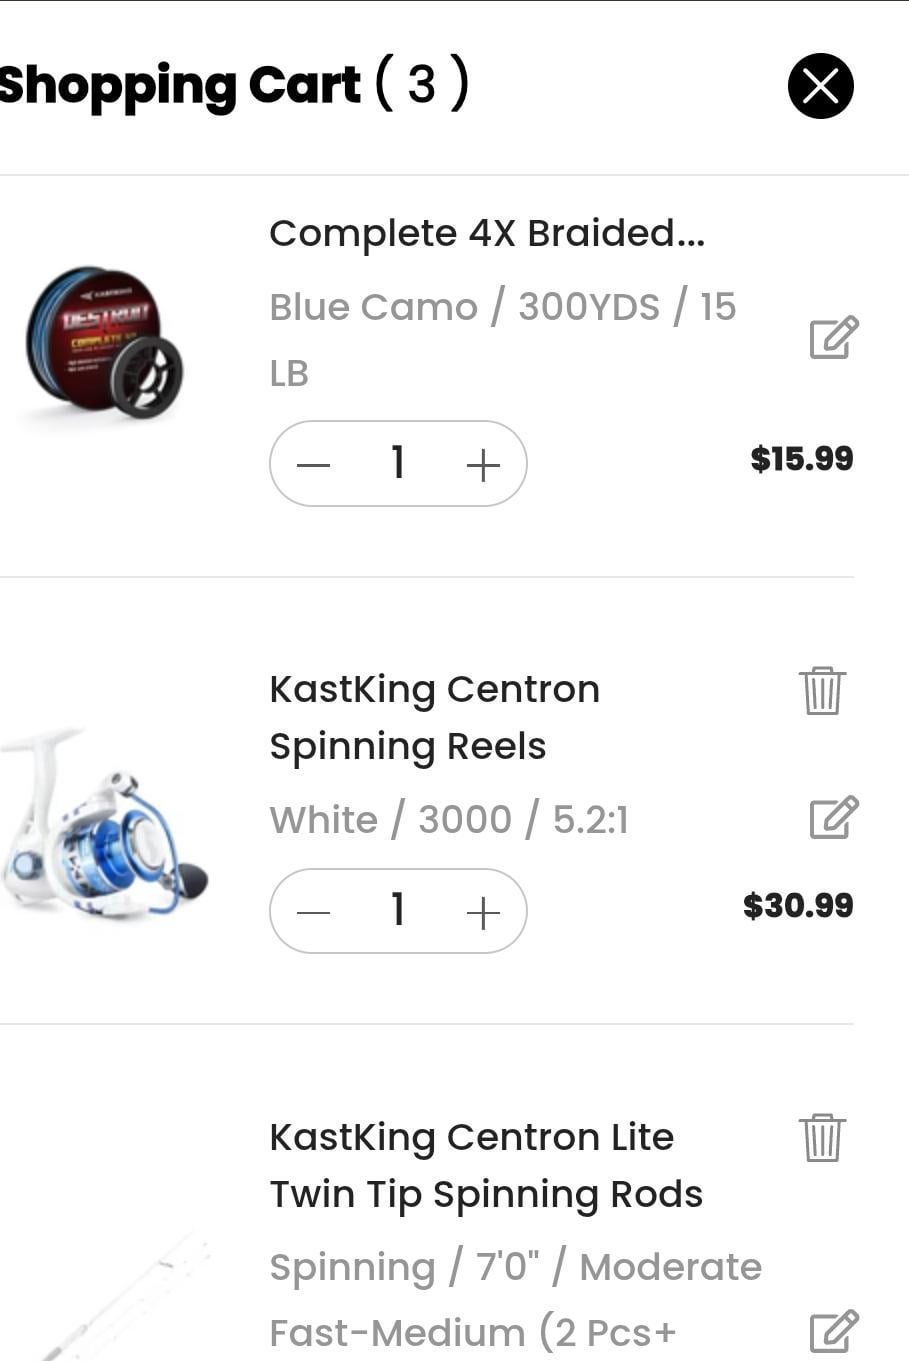Open Centron Lite Twin Tip Spinning Rods link
Image resolution: width=909 pixels, height=1361 pixels.
pyautogui.click(x=486, y=1165)
